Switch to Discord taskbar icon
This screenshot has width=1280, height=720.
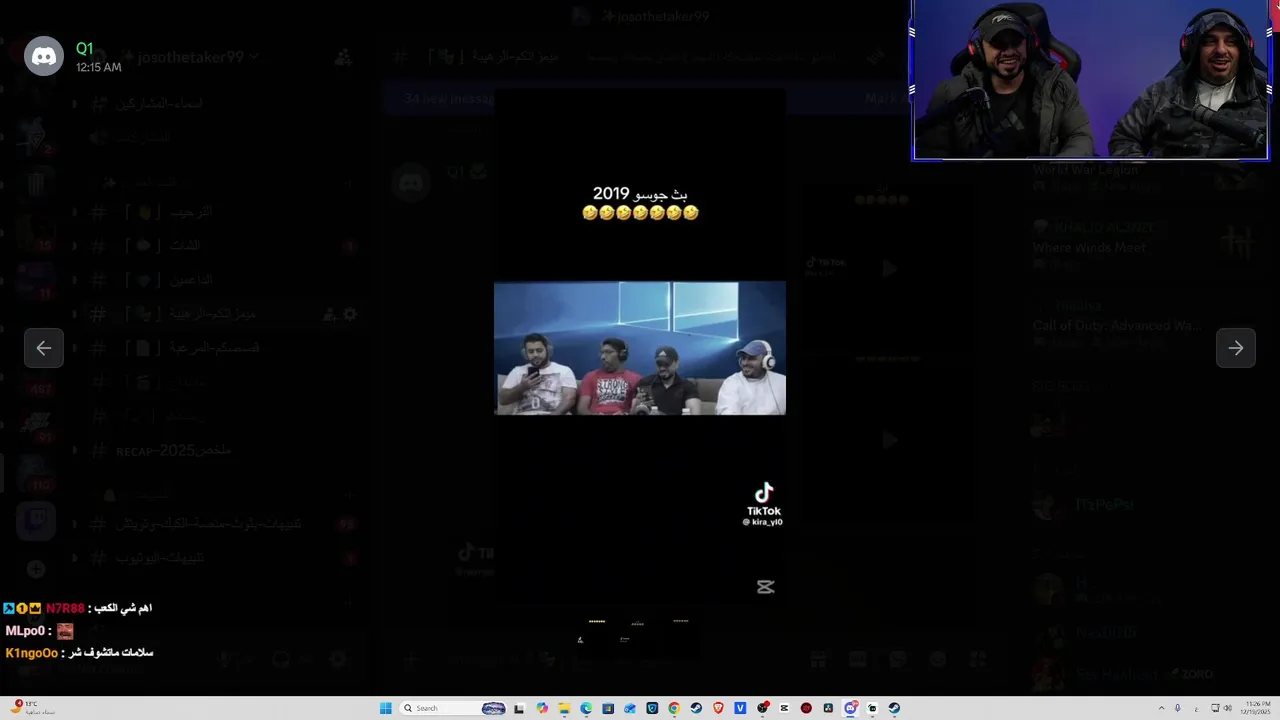[x=851, y=708]
